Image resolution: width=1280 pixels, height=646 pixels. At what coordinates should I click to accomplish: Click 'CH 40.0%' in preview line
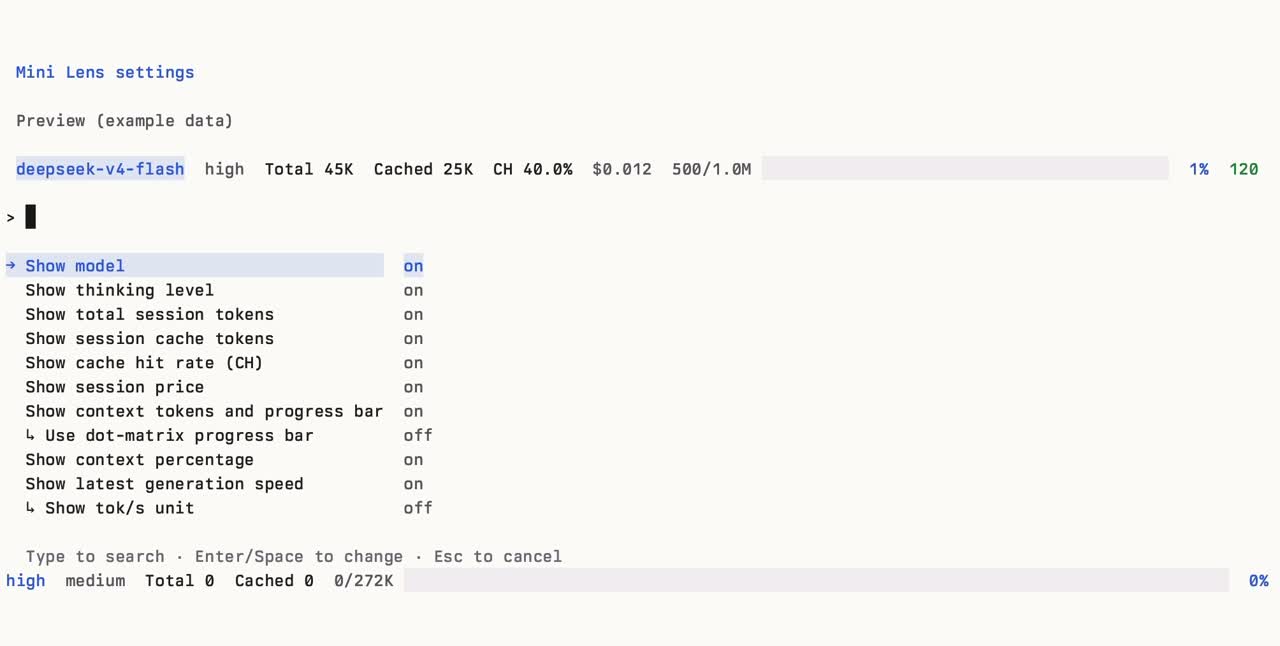533,169
